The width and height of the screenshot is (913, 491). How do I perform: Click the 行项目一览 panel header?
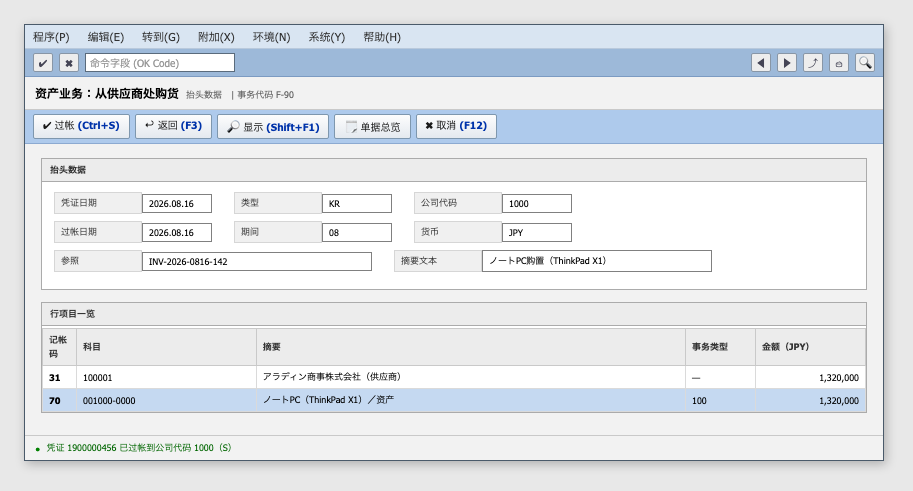point(454,314)
